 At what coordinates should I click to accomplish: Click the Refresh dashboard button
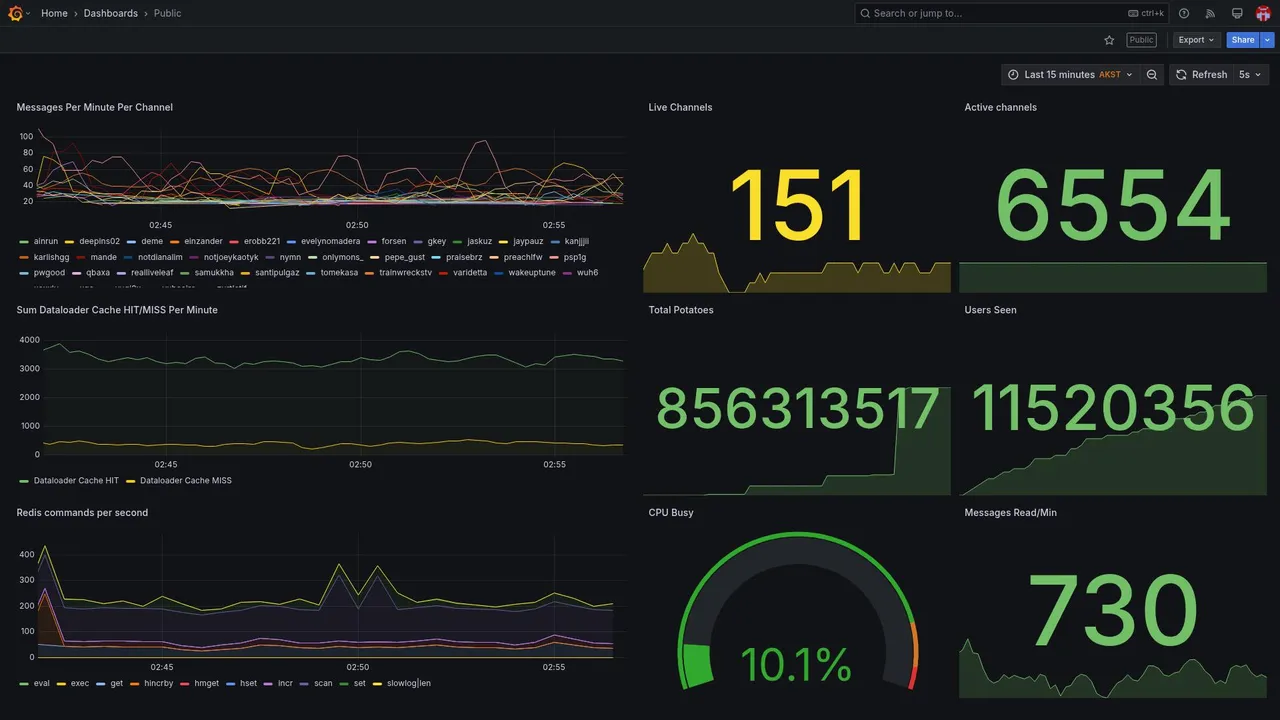1200,75
